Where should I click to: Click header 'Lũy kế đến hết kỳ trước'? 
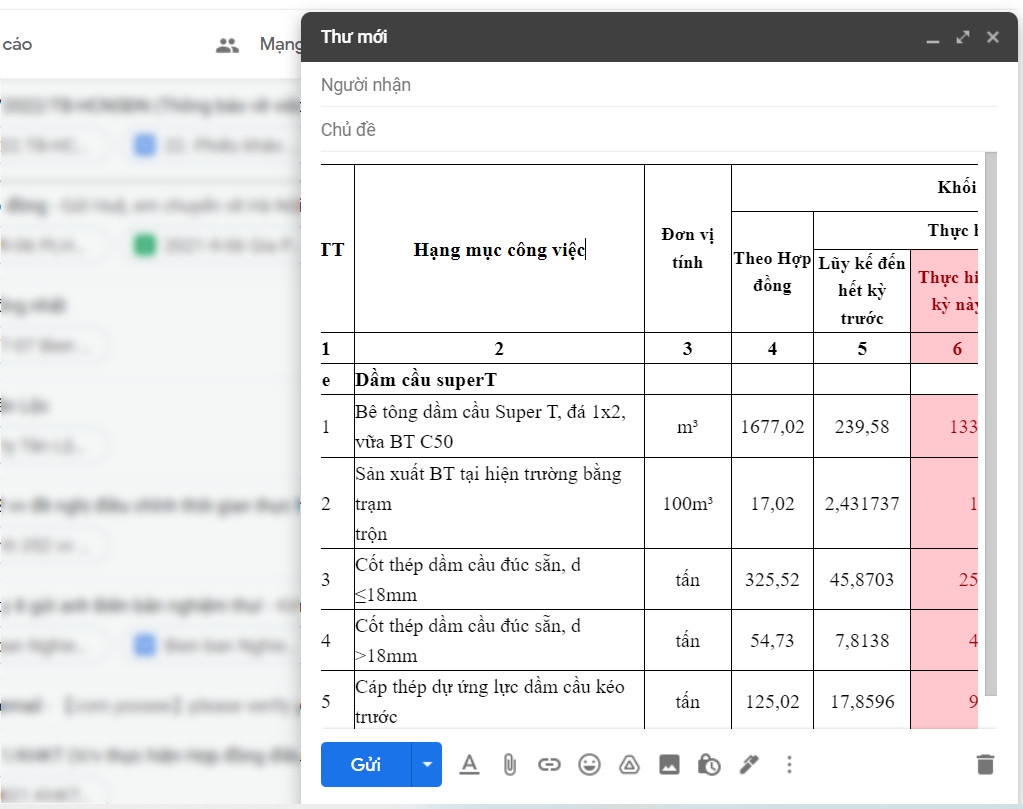(862, 291)
